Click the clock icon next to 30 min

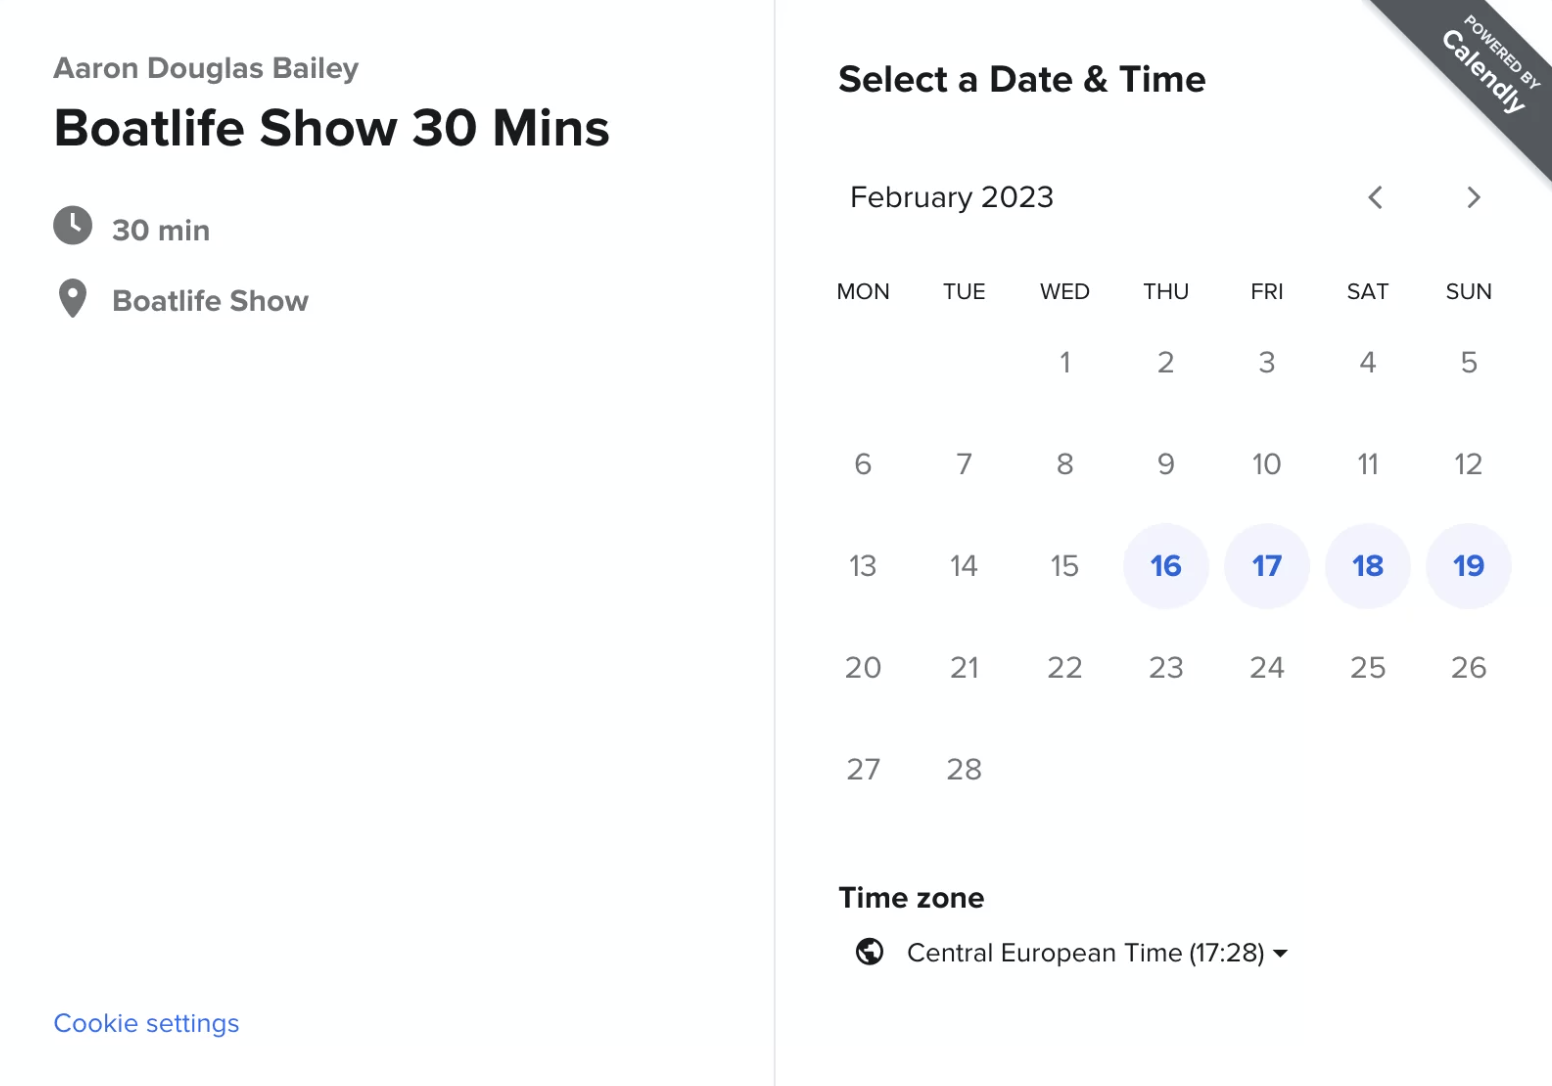click(x=73, y=226)
